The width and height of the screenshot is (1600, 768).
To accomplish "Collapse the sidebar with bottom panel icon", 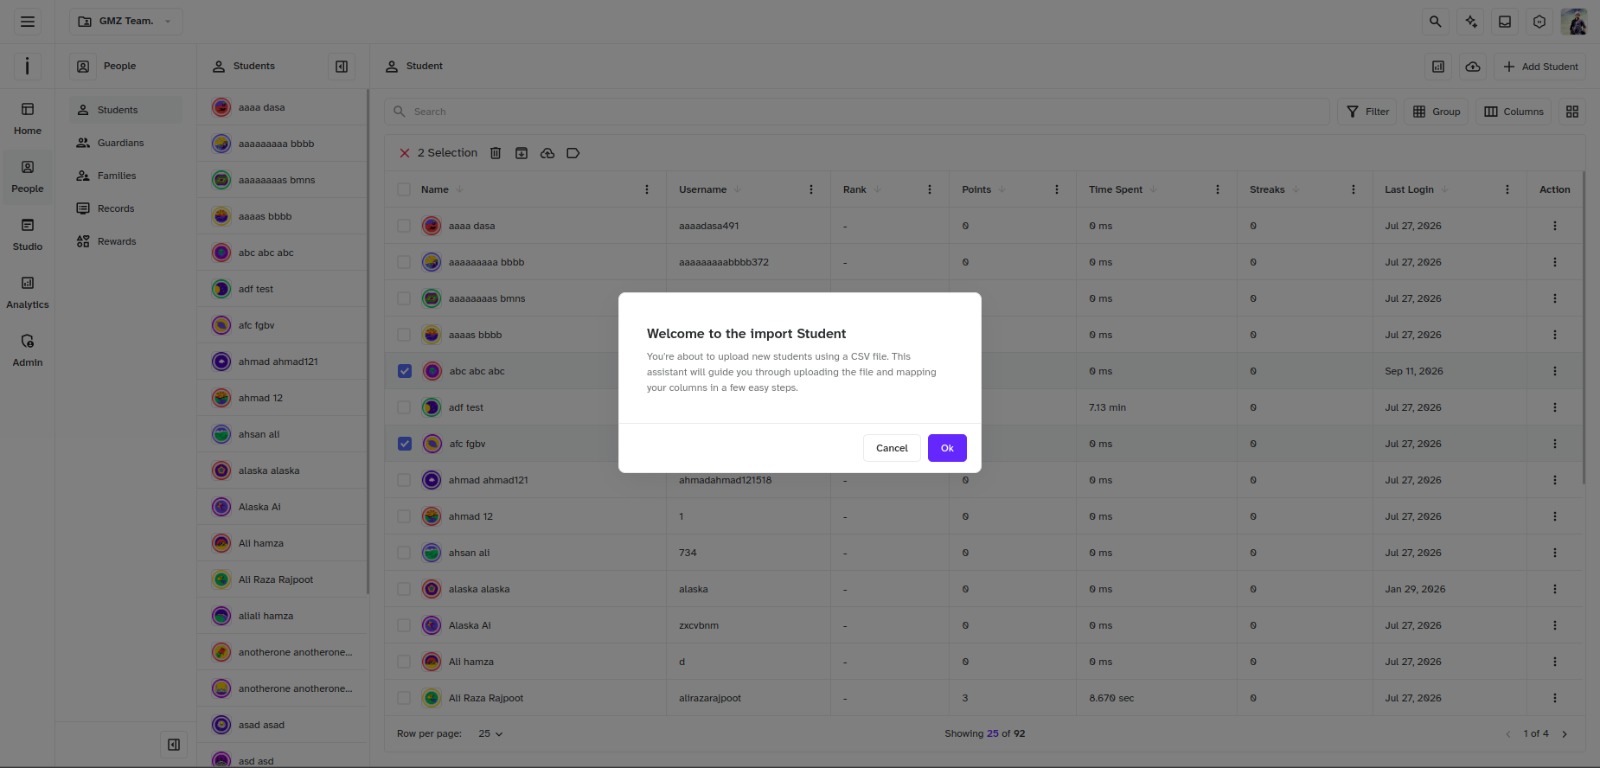I will point(174,744).
